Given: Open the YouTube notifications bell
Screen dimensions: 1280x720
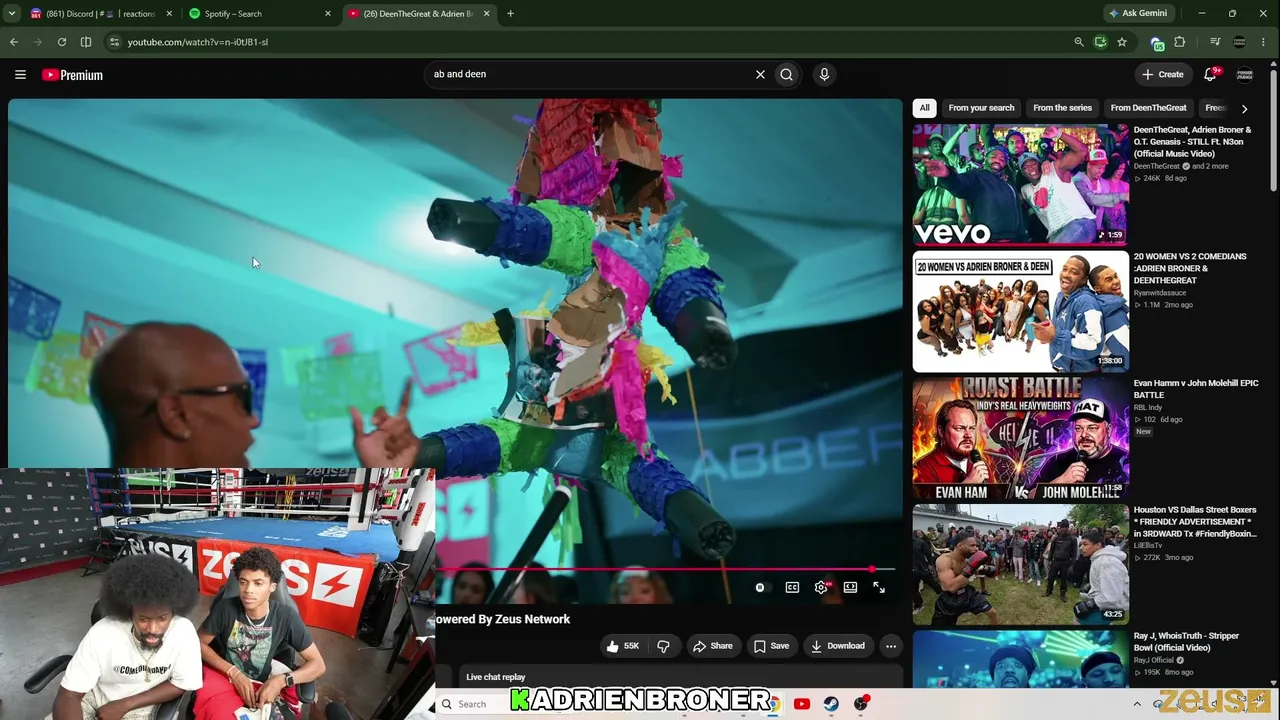Looking at the screenshot, I should tap(1210, 74).
